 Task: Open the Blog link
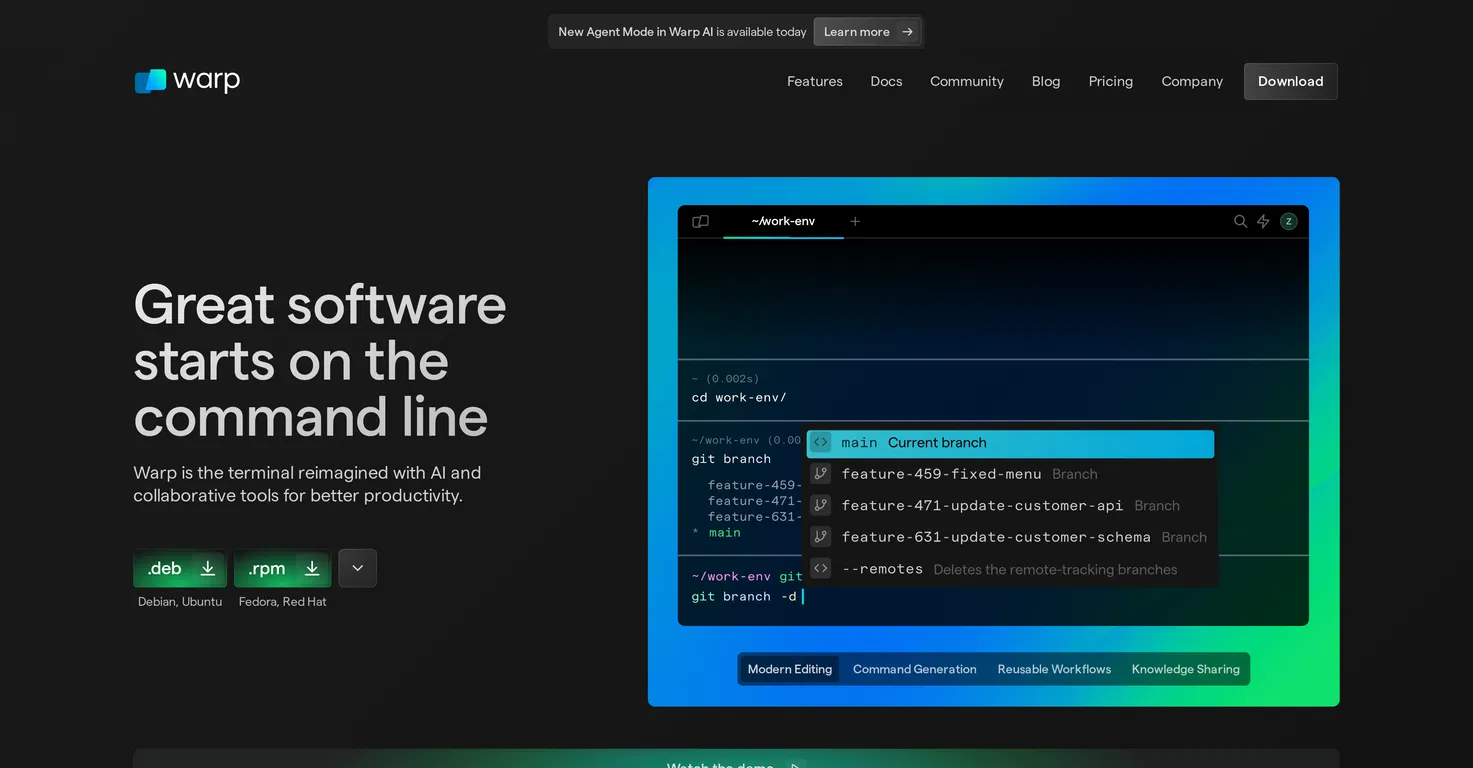click(x=1046, y=81)
